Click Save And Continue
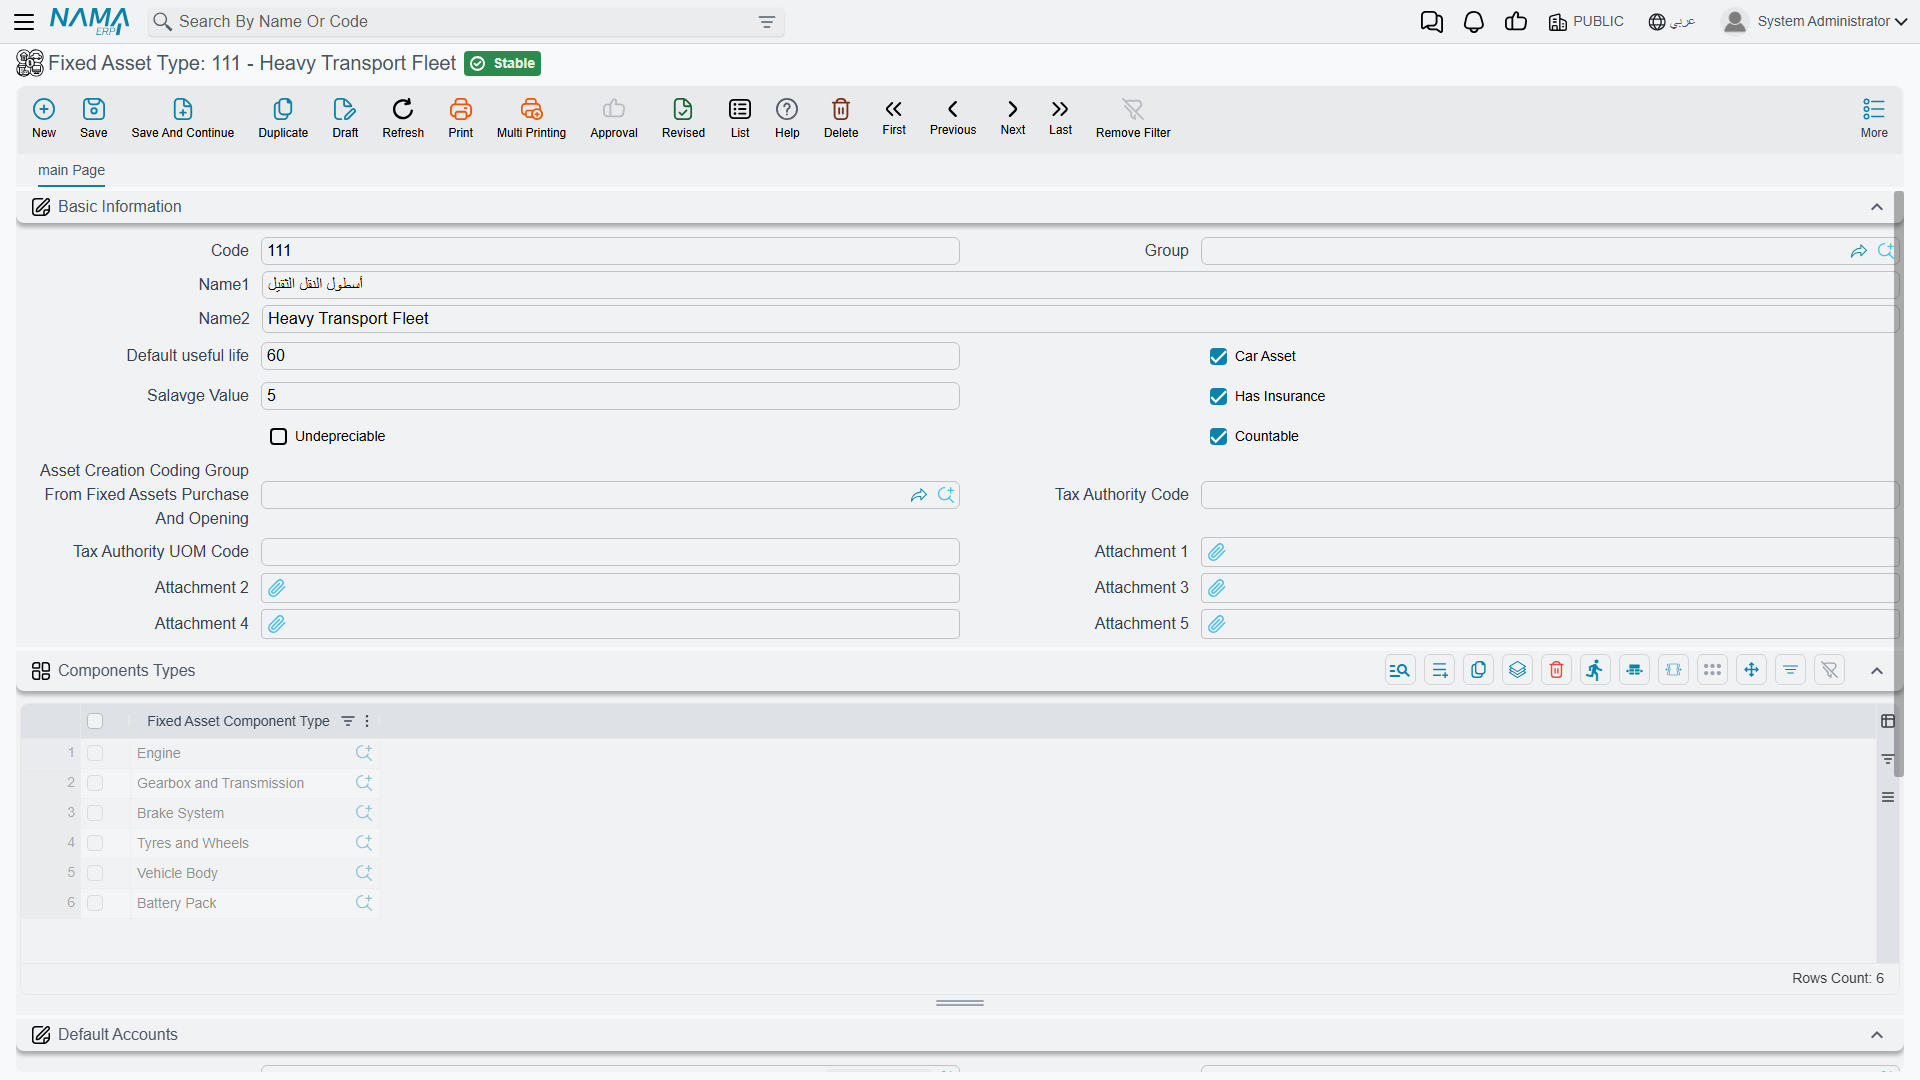This screenshot has width=1920, height=1080. pyautogui.click(x=183, y=118)
